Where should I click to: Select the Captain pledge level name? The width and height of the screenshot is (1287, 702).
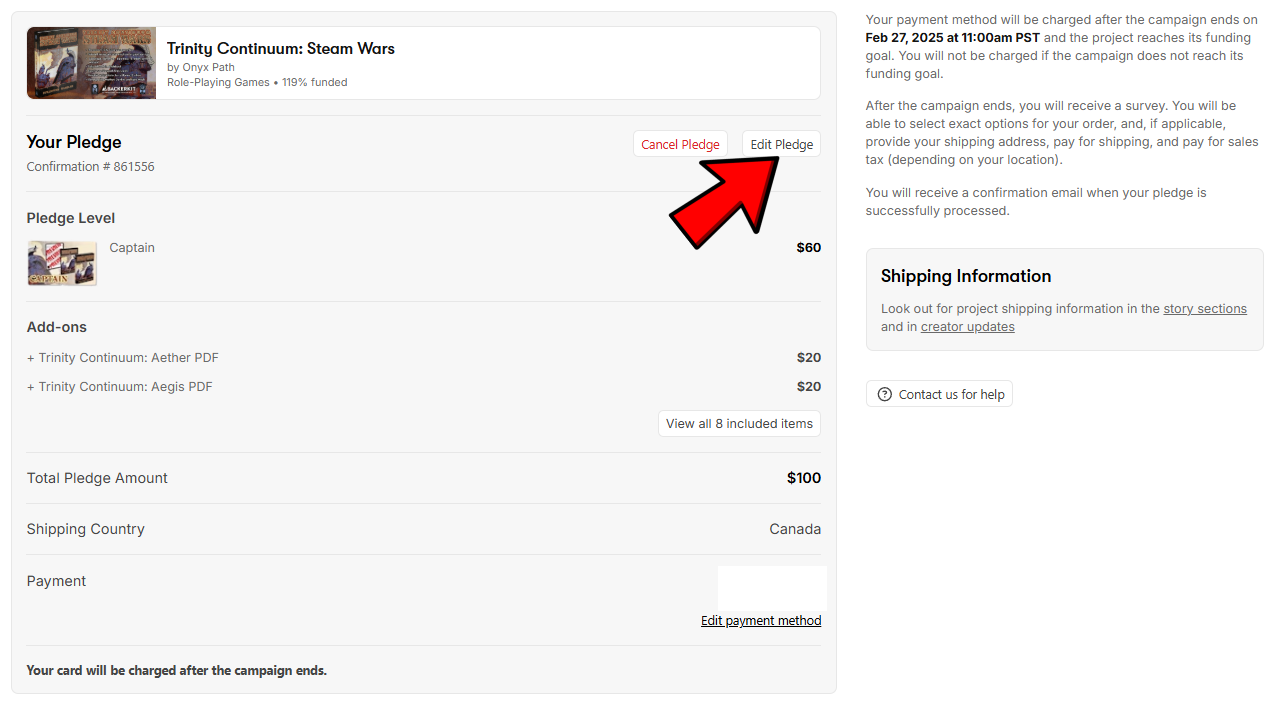132,248
